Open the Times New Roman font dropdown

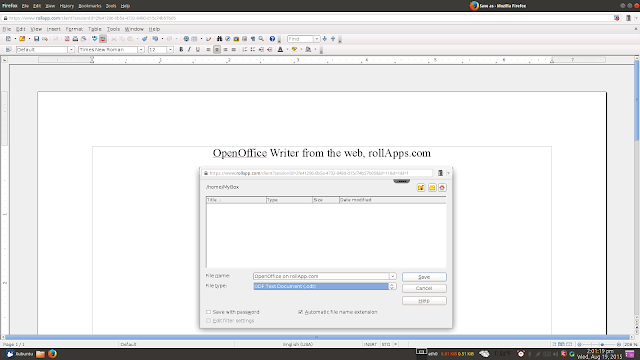(141, 49)
